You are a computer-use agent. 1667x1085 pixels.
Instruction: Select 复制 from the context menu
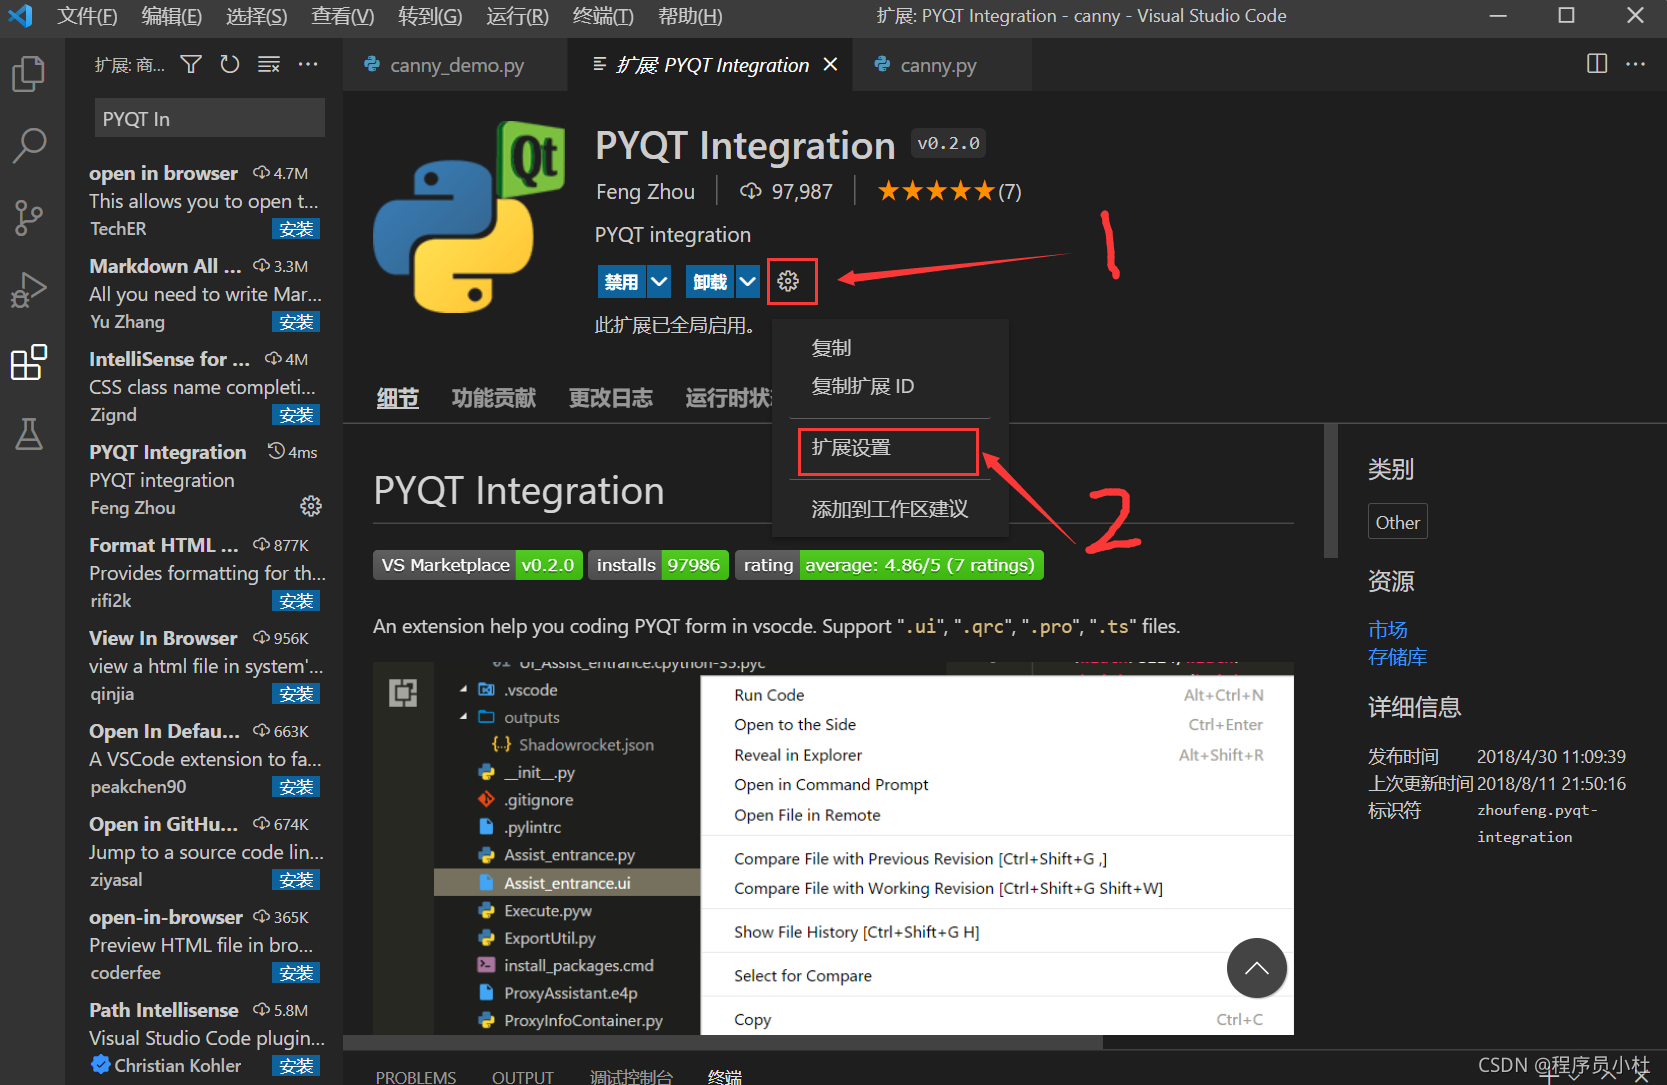click(891, 348)
